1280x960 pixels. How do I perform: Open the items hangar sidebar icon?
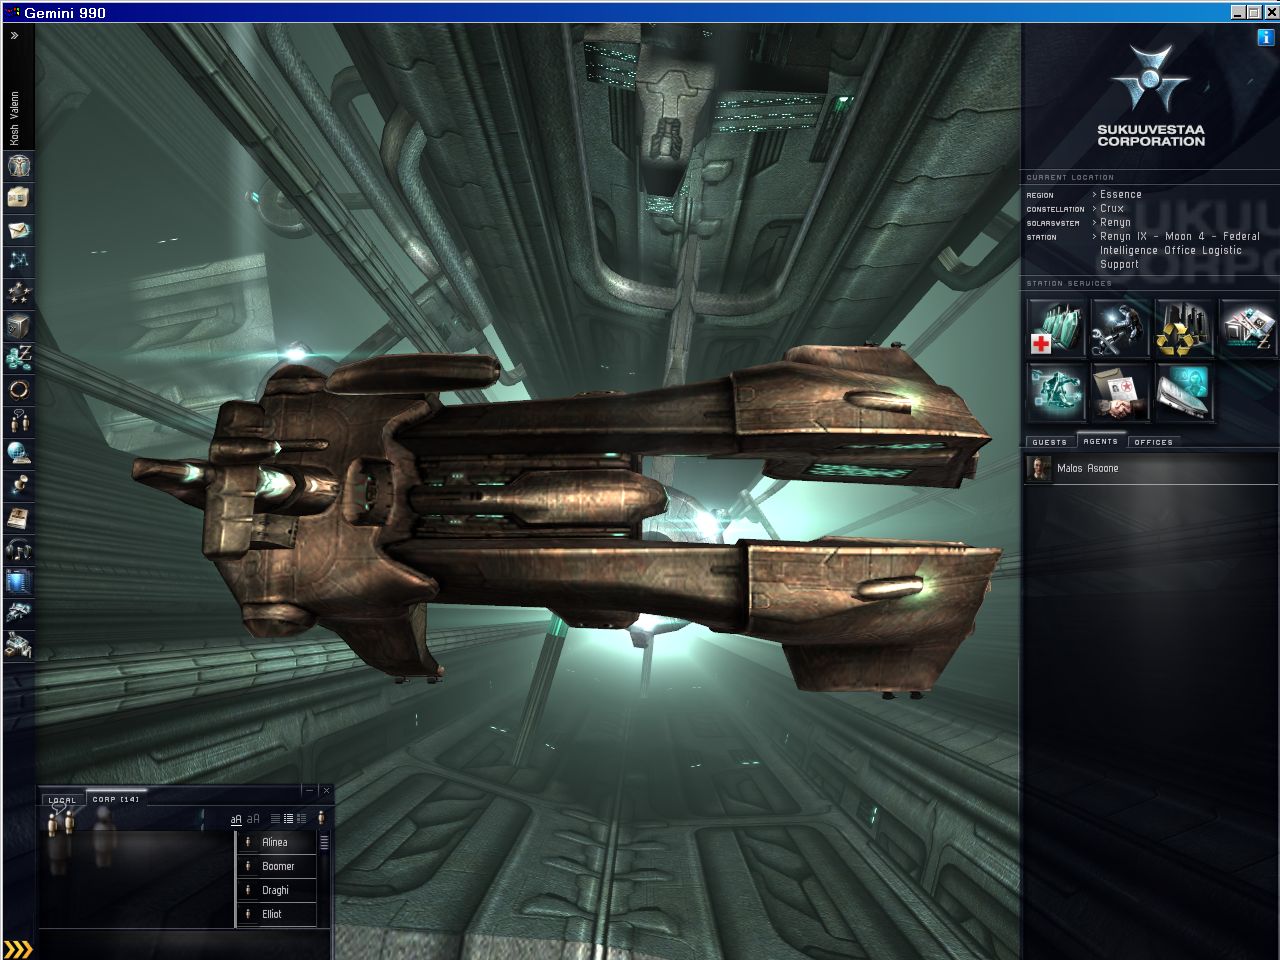pos(18,645)
